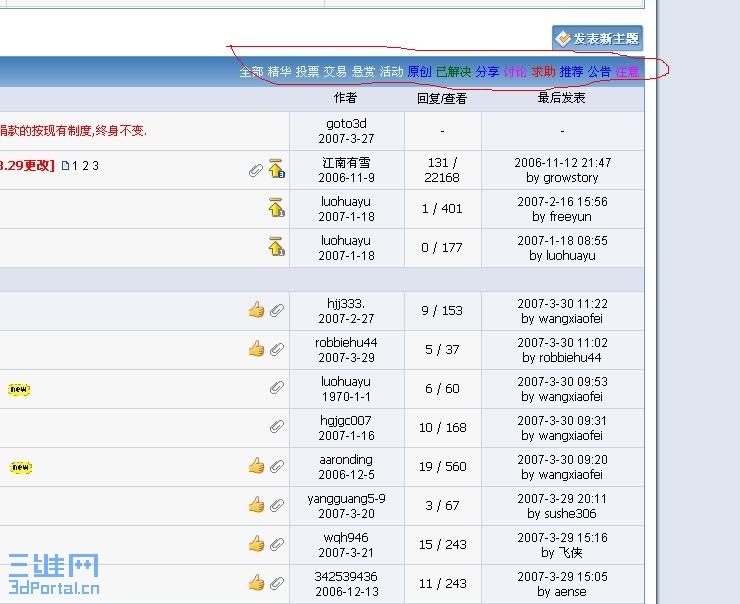Filter threads by 原创 category
Image resolution: width=740 pixels, height=604 pixels.
(x=420, y=72)
